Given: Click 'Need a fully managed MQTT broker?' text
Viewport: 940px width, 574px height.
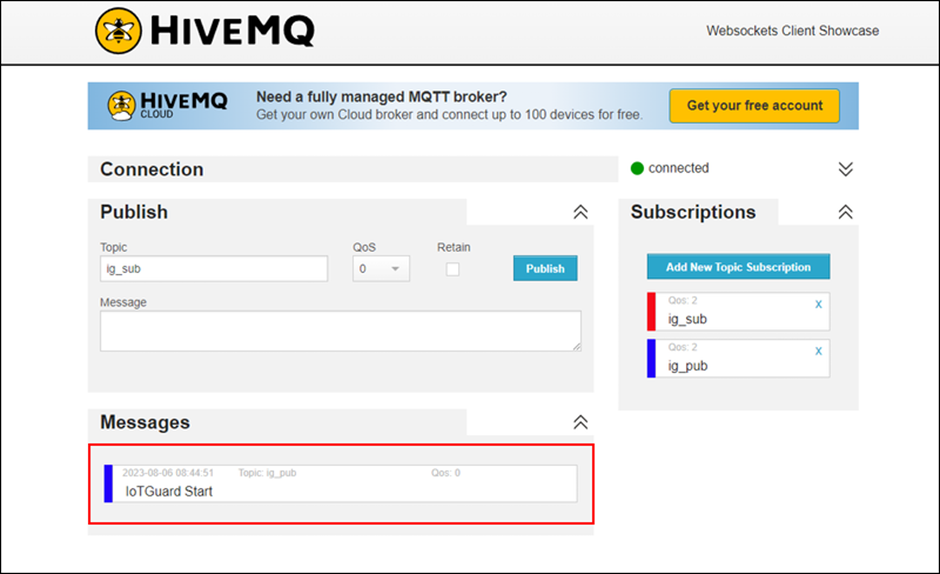Looking at the screenshot, I should tap(382, 97).
